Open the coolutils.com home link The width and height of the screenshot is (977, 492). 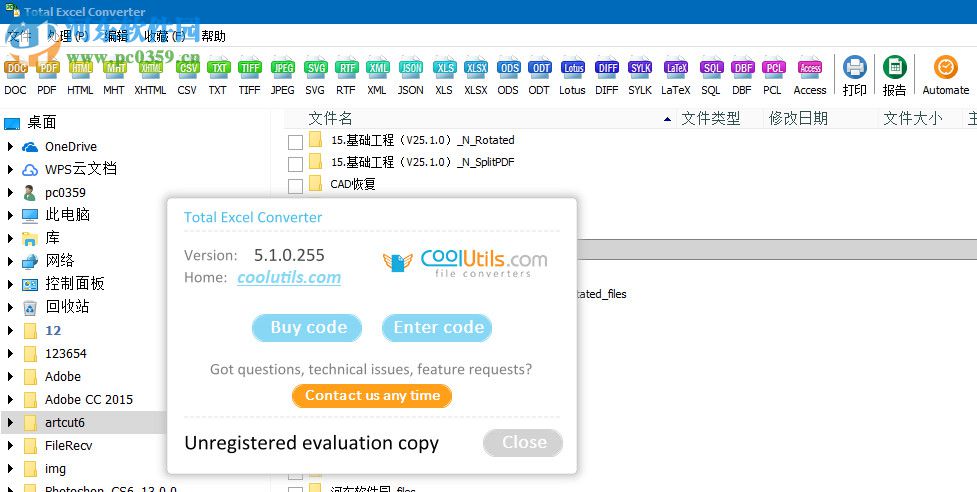click(x=289, y=278)
